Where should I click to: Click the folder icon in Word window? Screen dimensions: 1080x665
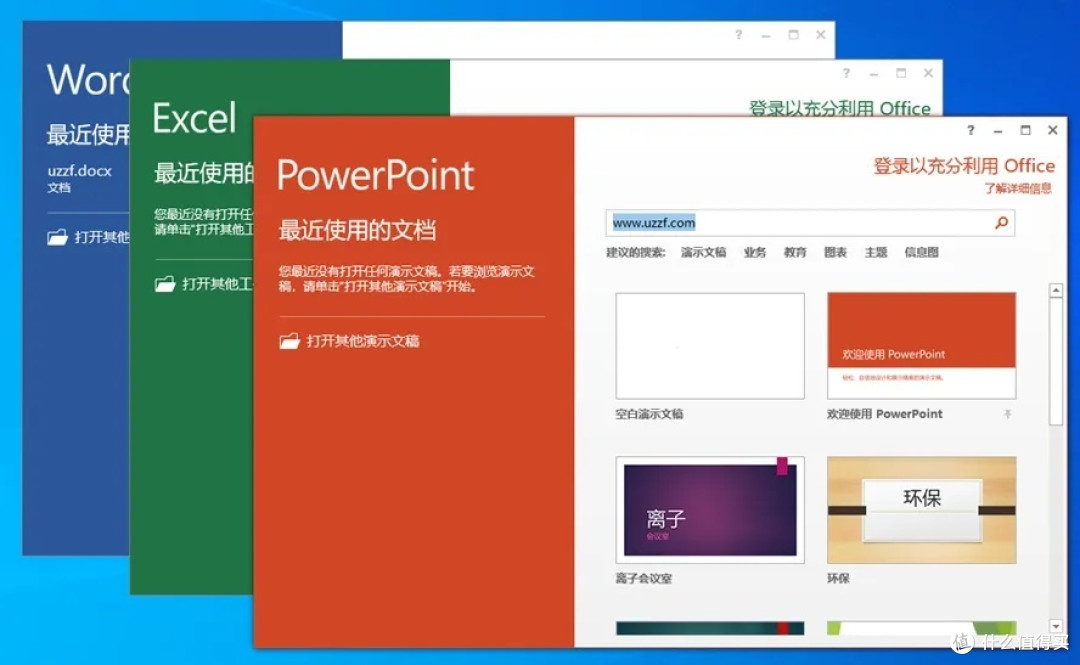coord(57,237)
